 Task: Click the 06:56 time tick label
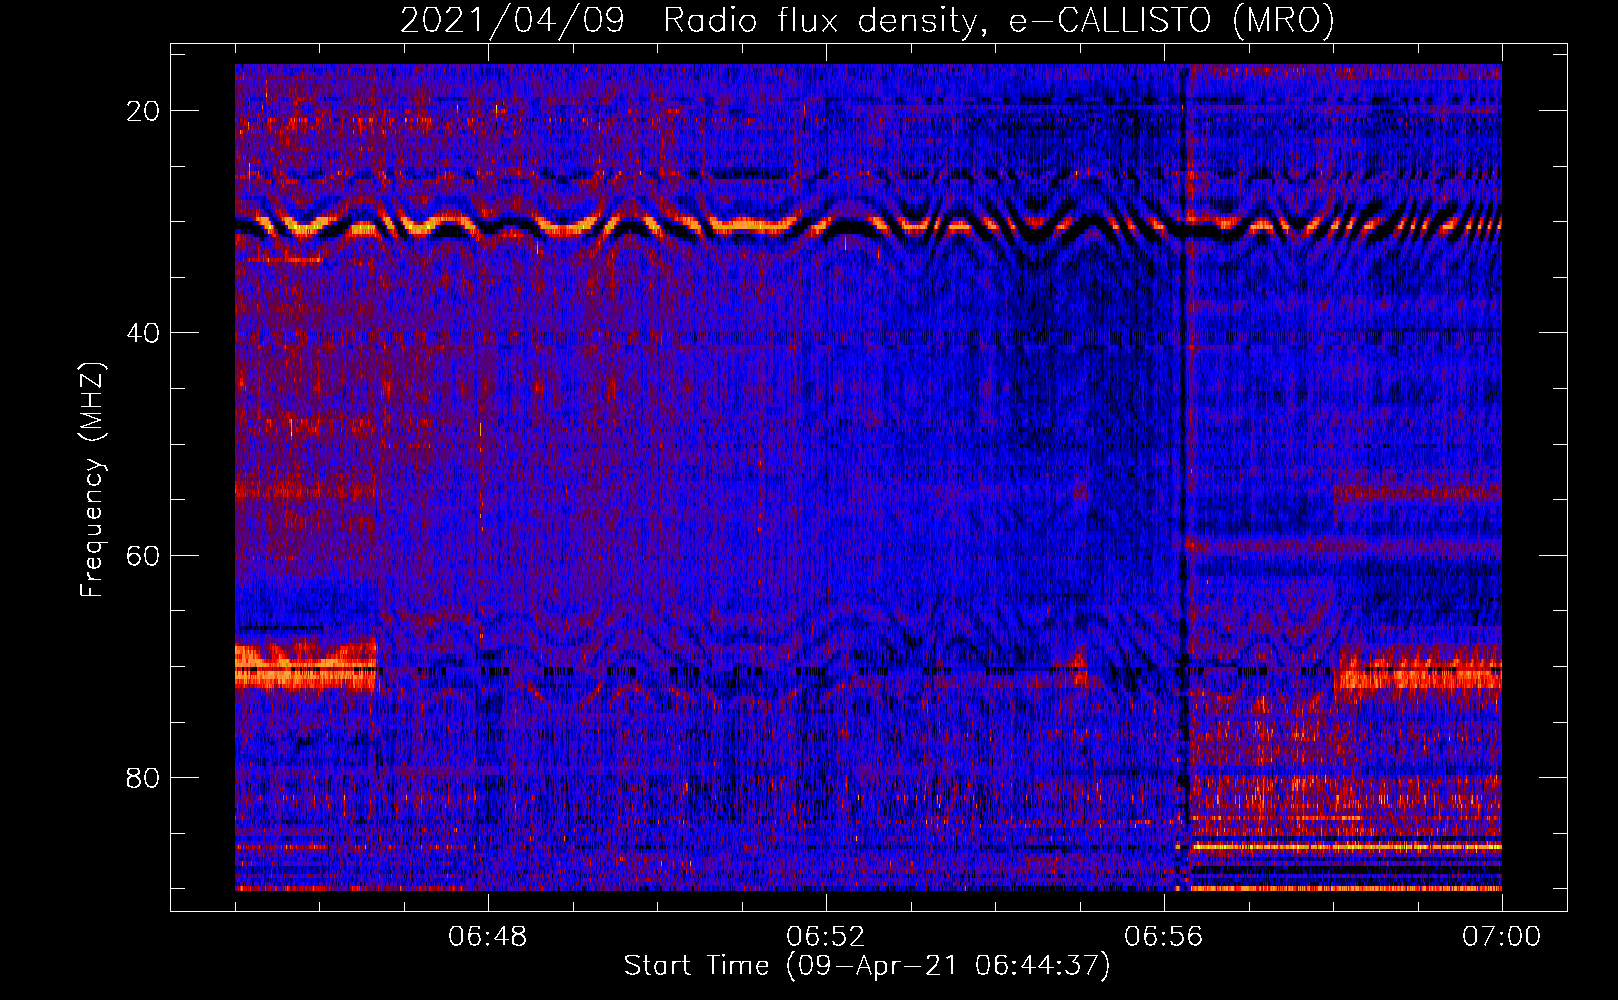[x=1163, y=937]
